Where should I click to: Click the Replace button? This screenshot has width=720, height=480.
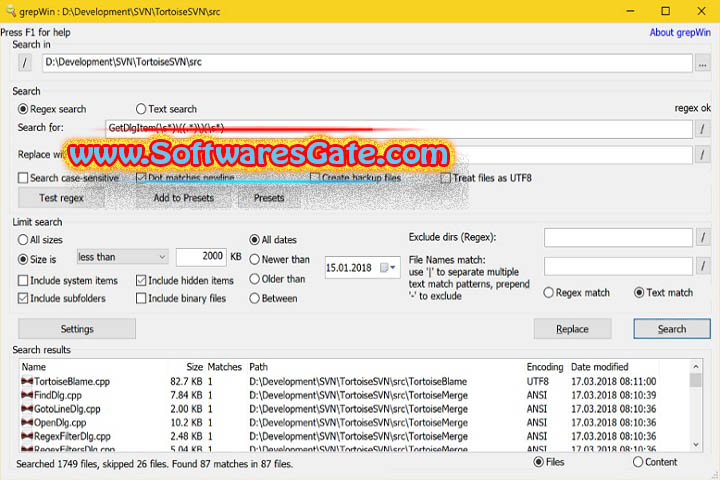(x=572, y=329)
